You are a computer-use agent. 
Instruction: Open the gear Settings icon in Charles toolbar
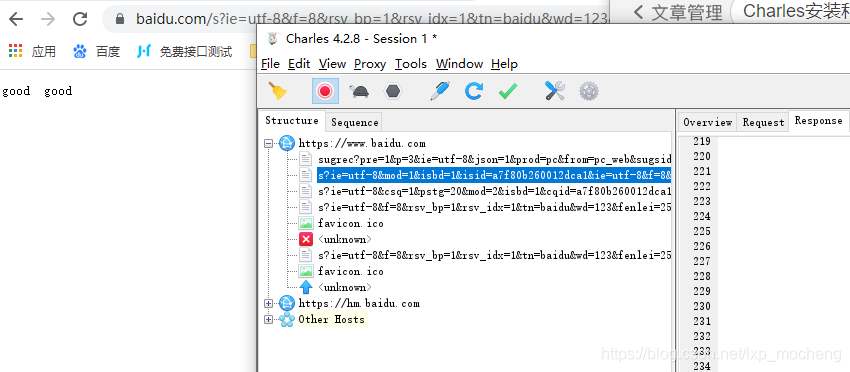point(588,91)
